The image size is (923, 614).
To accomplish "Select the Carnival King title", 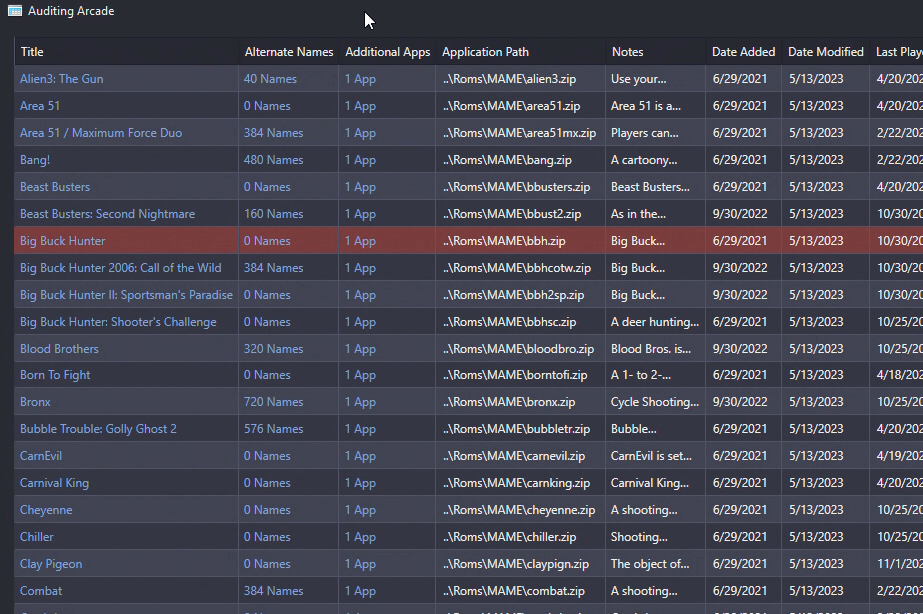I will (x=55, y=483).
